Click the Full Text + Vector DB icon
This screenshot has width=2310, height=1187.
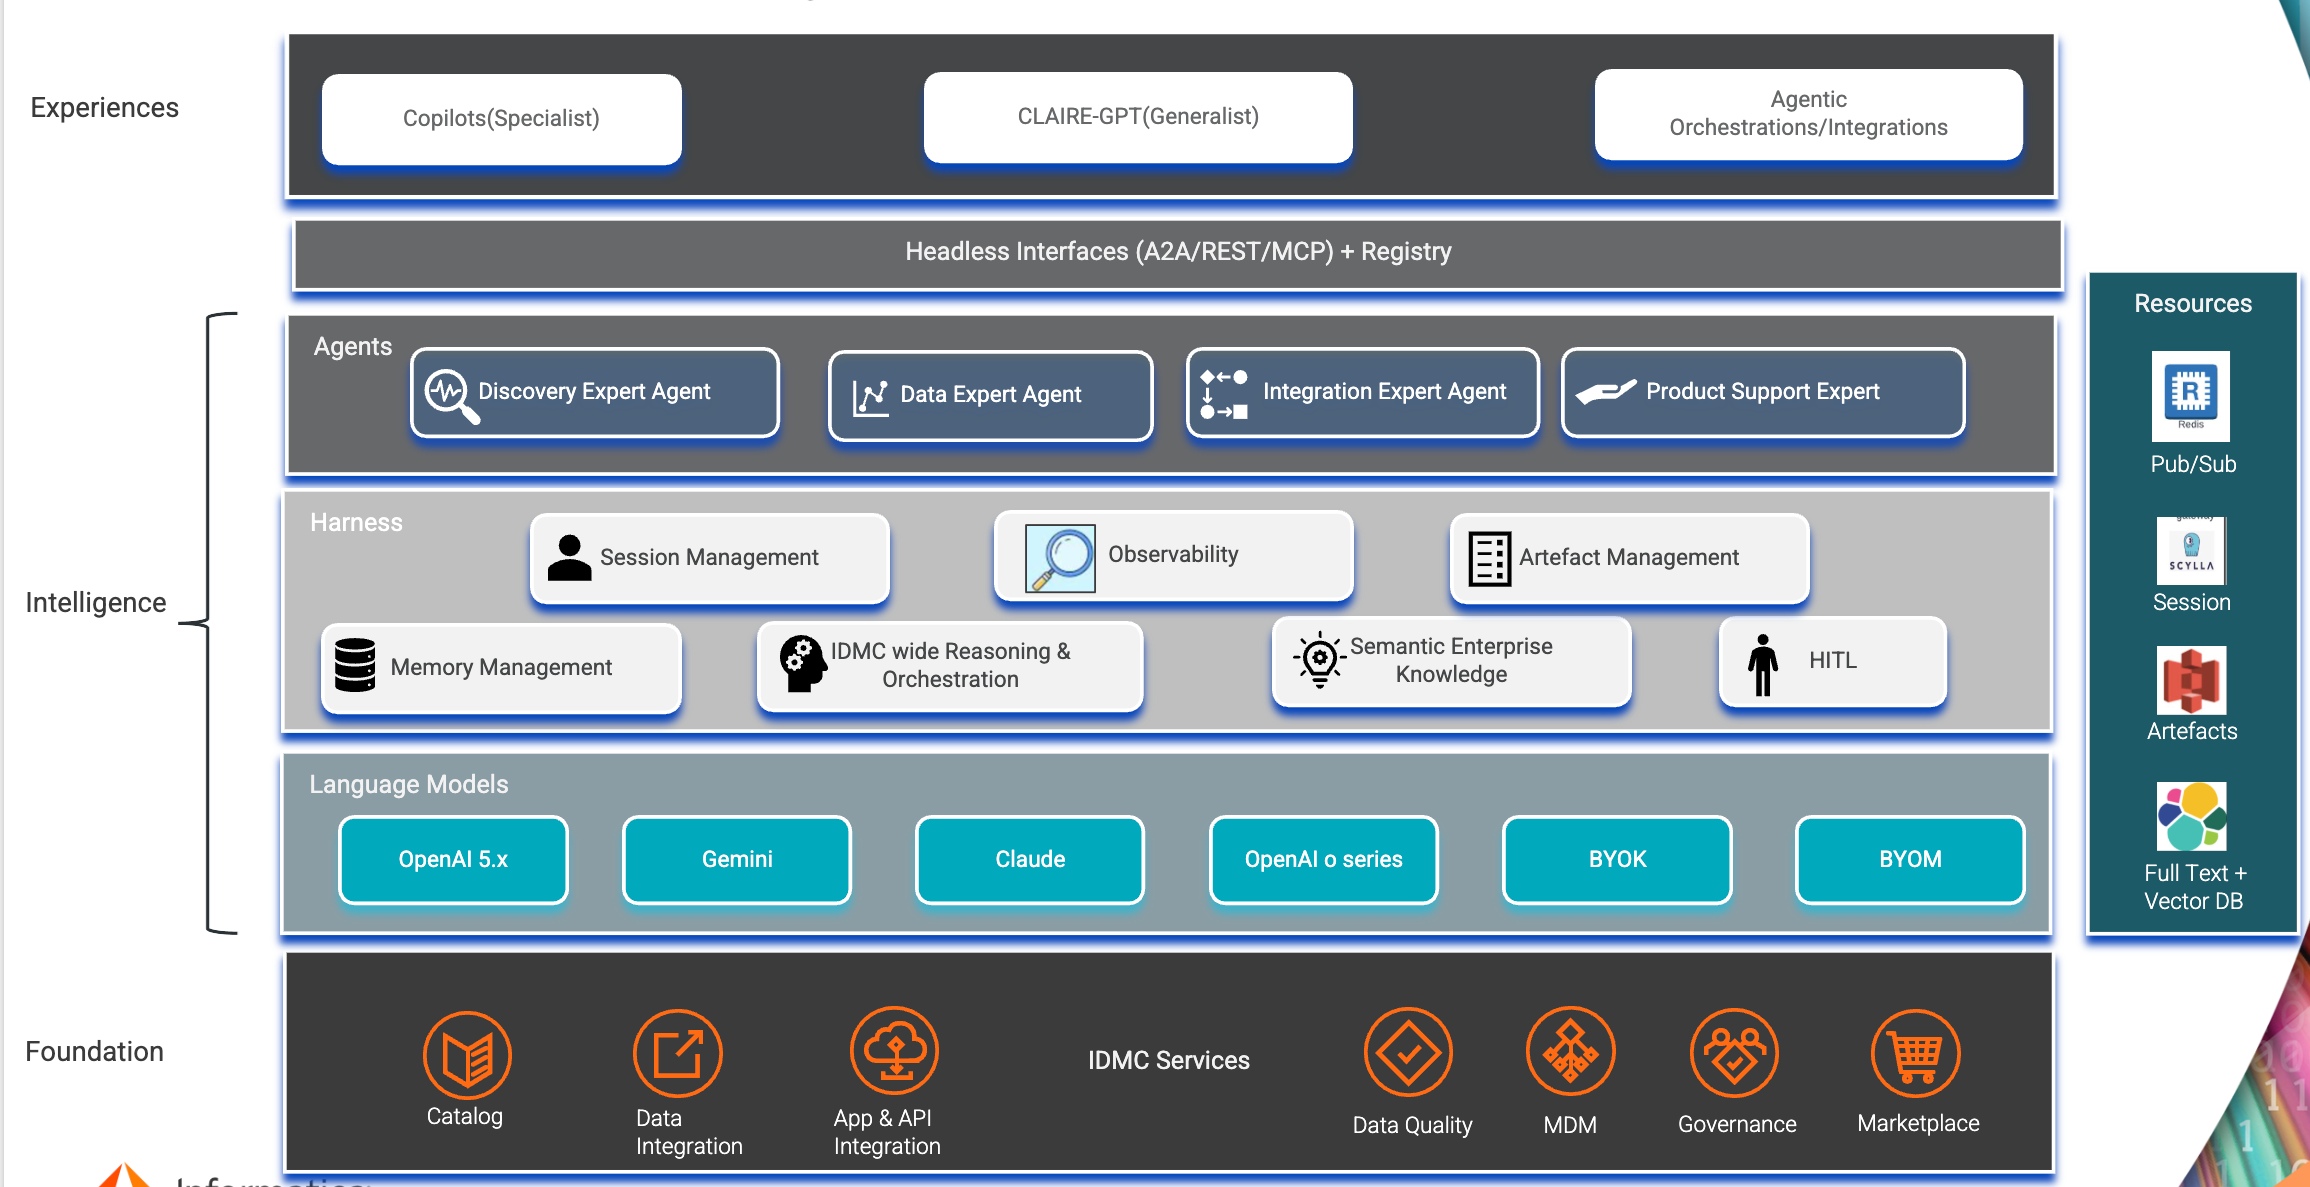2191,816
